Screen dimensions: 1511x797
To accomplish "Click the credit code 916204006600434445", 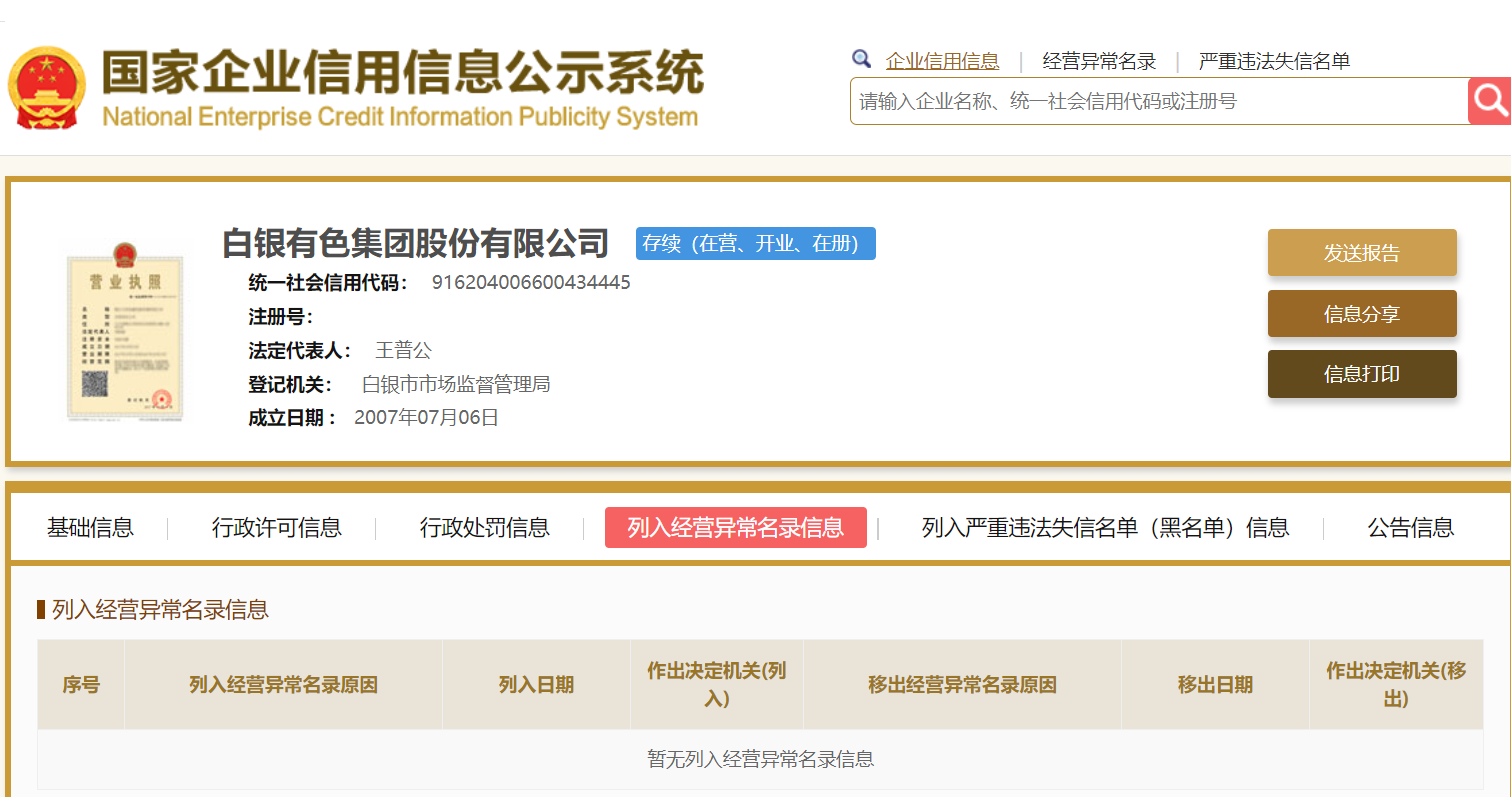I will coord(531,282).
